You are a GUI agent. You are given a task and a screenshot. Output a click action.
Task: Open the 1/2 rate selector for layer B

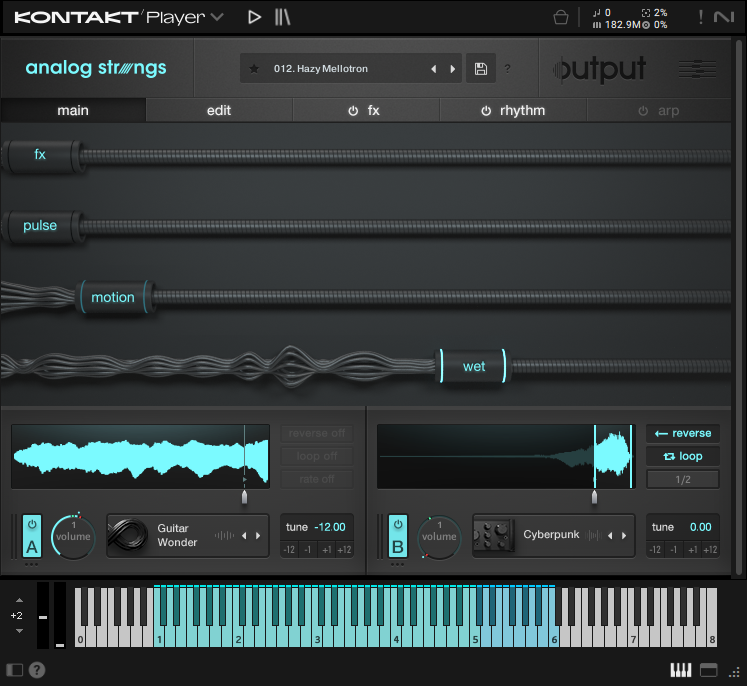point(683,479)
